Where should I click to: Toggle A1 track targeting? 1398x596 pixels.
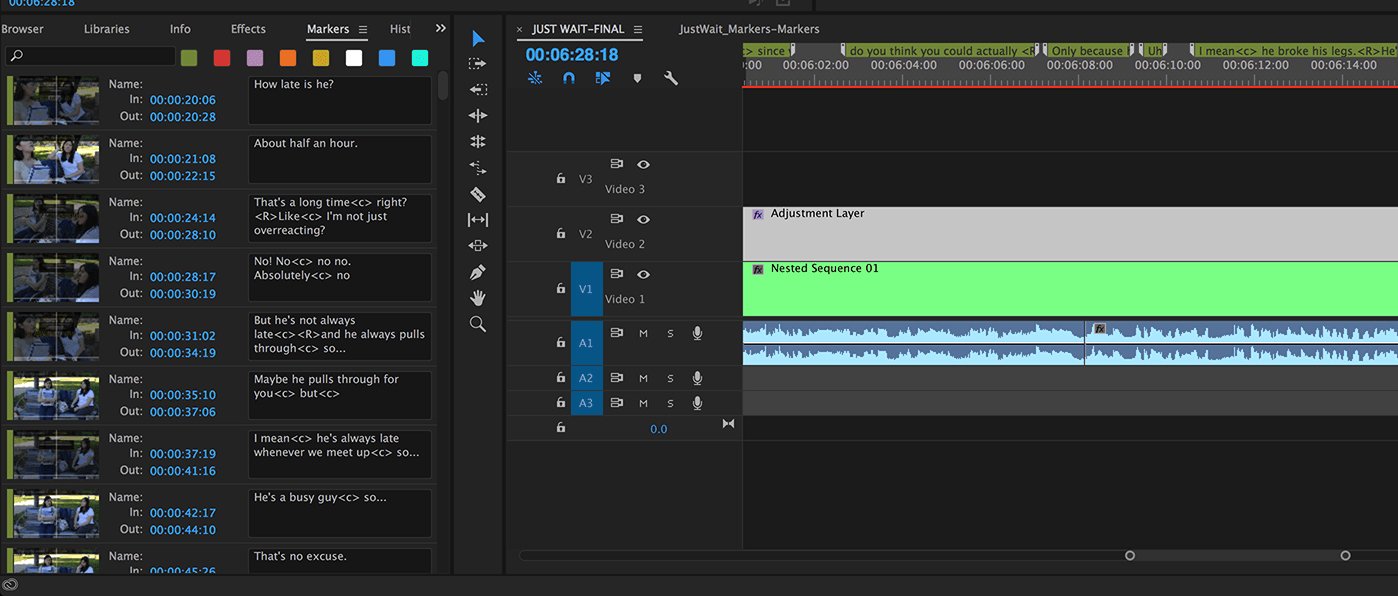click(x=586, y=343)
